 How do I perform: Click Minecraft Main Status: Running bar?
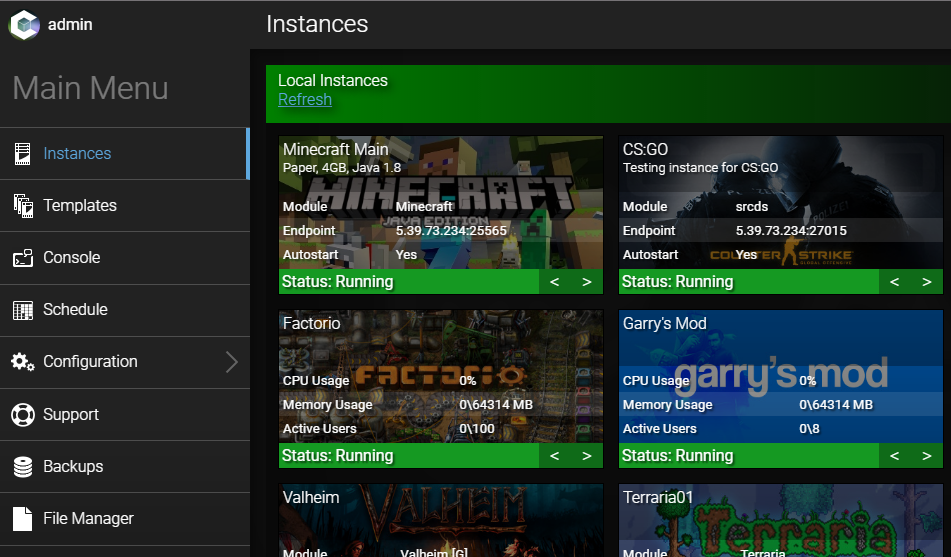click(x=409, y=282)
